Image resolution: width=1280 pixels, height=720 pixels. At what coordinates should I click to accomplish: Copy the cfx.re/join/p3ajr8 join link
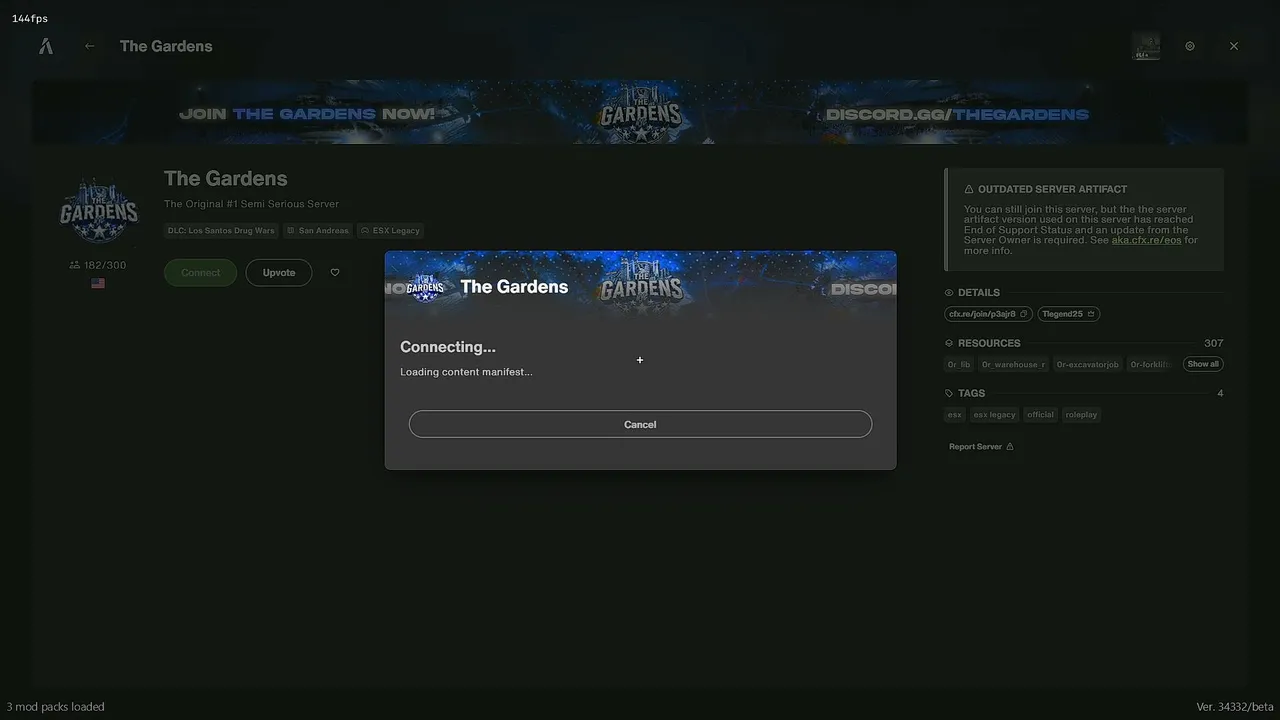[988, 314]
